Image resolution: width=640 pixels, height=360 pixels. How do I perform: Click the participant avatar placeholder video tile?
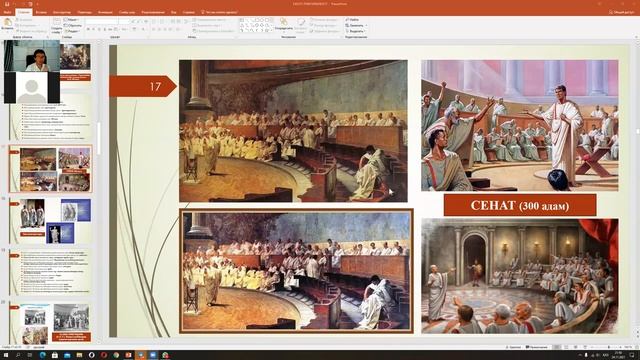coord(32,87)
